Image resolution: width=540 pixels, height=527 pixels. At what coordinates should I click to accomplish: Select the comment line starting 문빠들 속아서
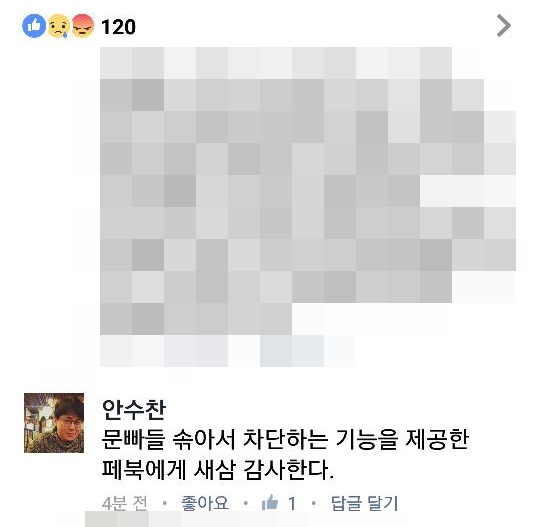pyautogui.click(x=285, y=440)
